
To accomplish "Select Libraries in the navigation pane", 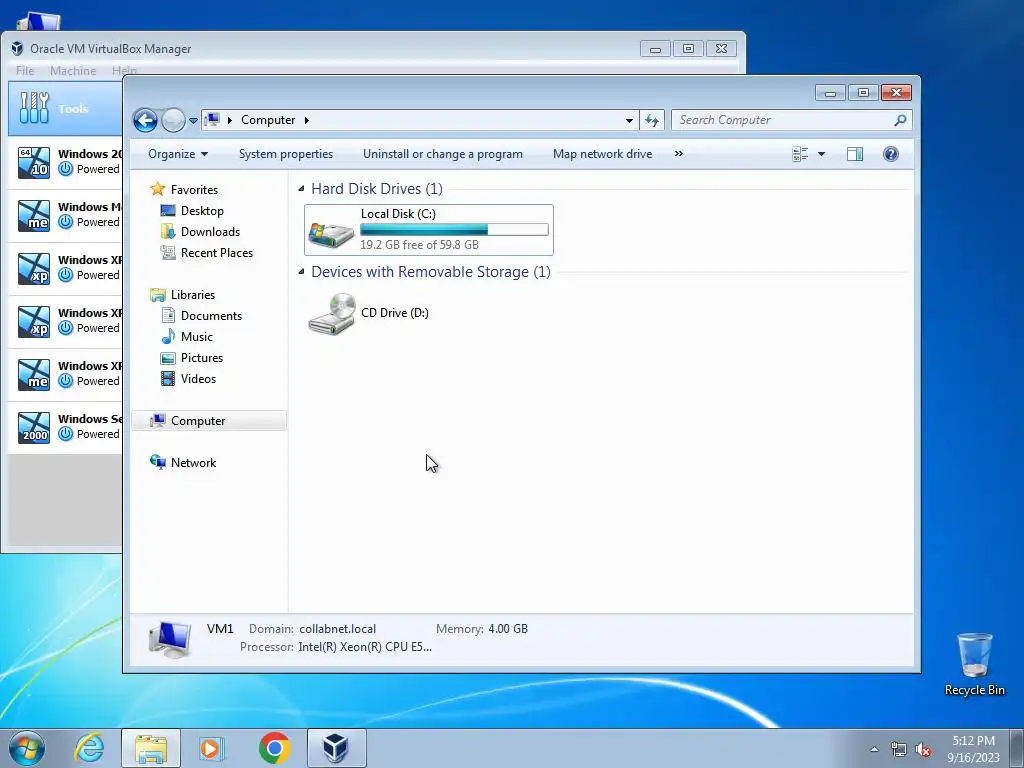I will tap(193, 295).
